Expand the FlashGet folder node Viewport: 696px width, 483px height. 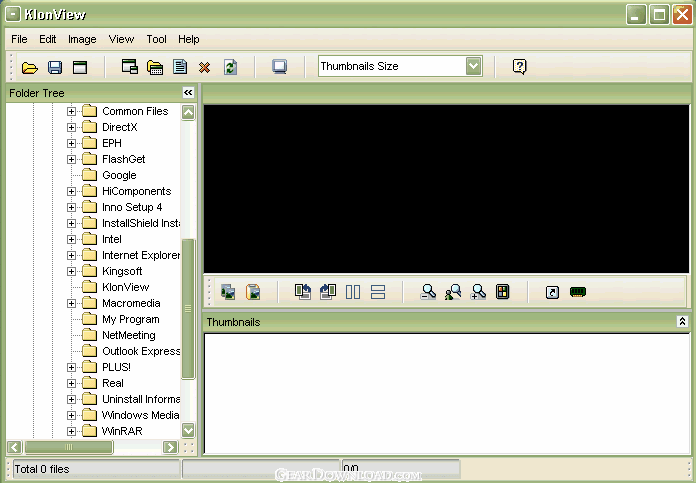tap(71, 159)
